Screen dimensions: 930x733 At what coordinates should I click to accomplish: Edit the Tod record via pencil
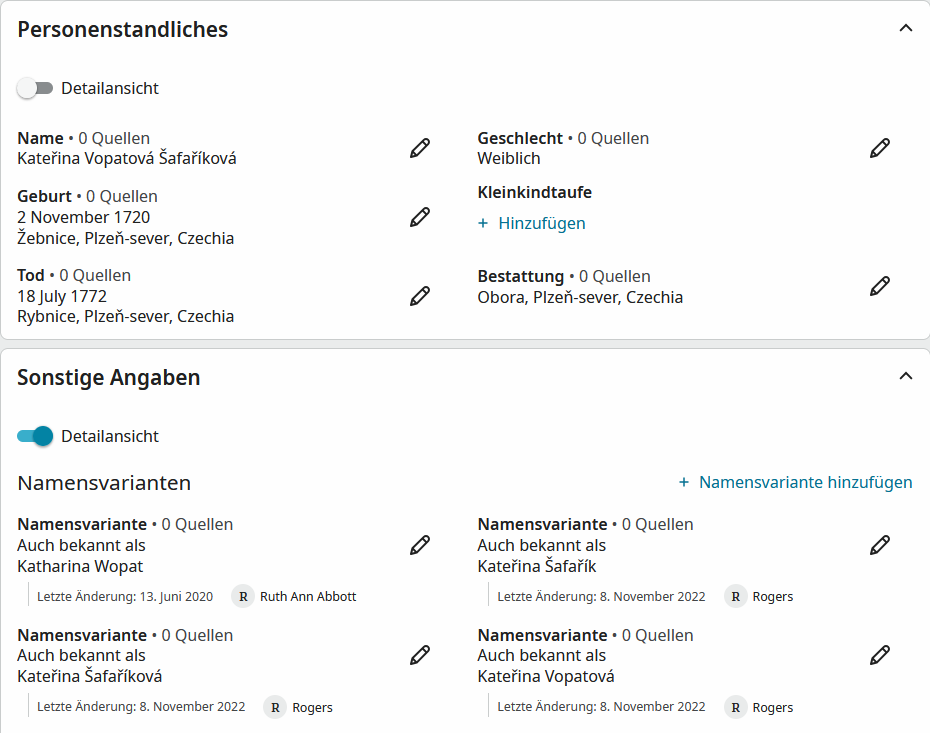click(420, 296)
